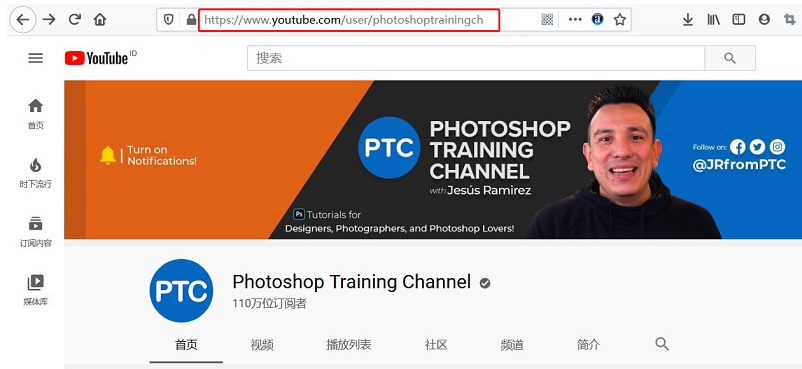This screenshot has width=802, height=369.
Task: Switch to the 简介 about tab
Action: coord(588,344)
